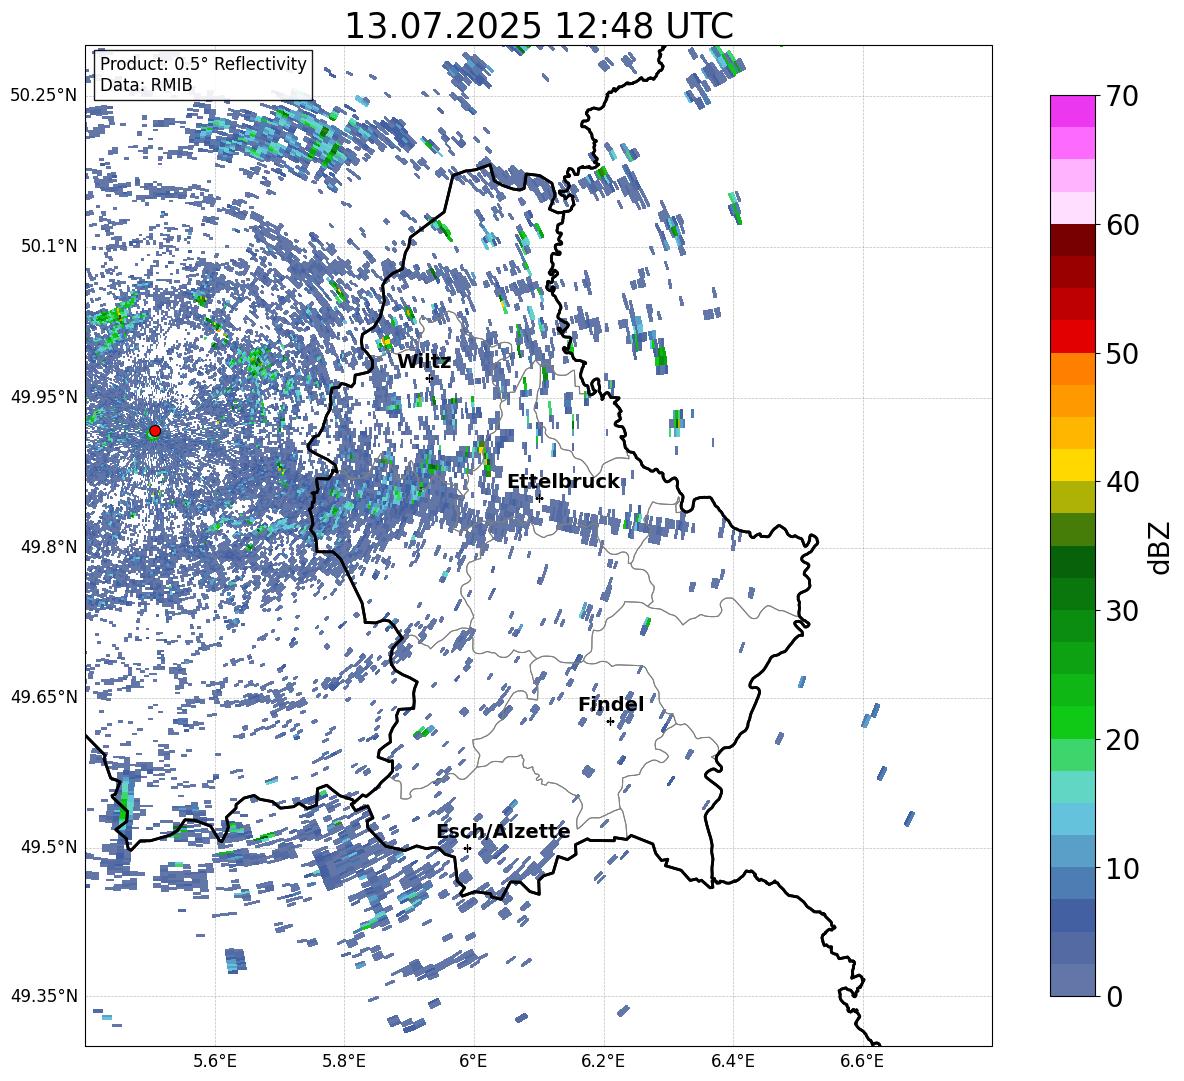Click the 50.25°N latitude label
1184x1081 pixels.
pos(44,96)
